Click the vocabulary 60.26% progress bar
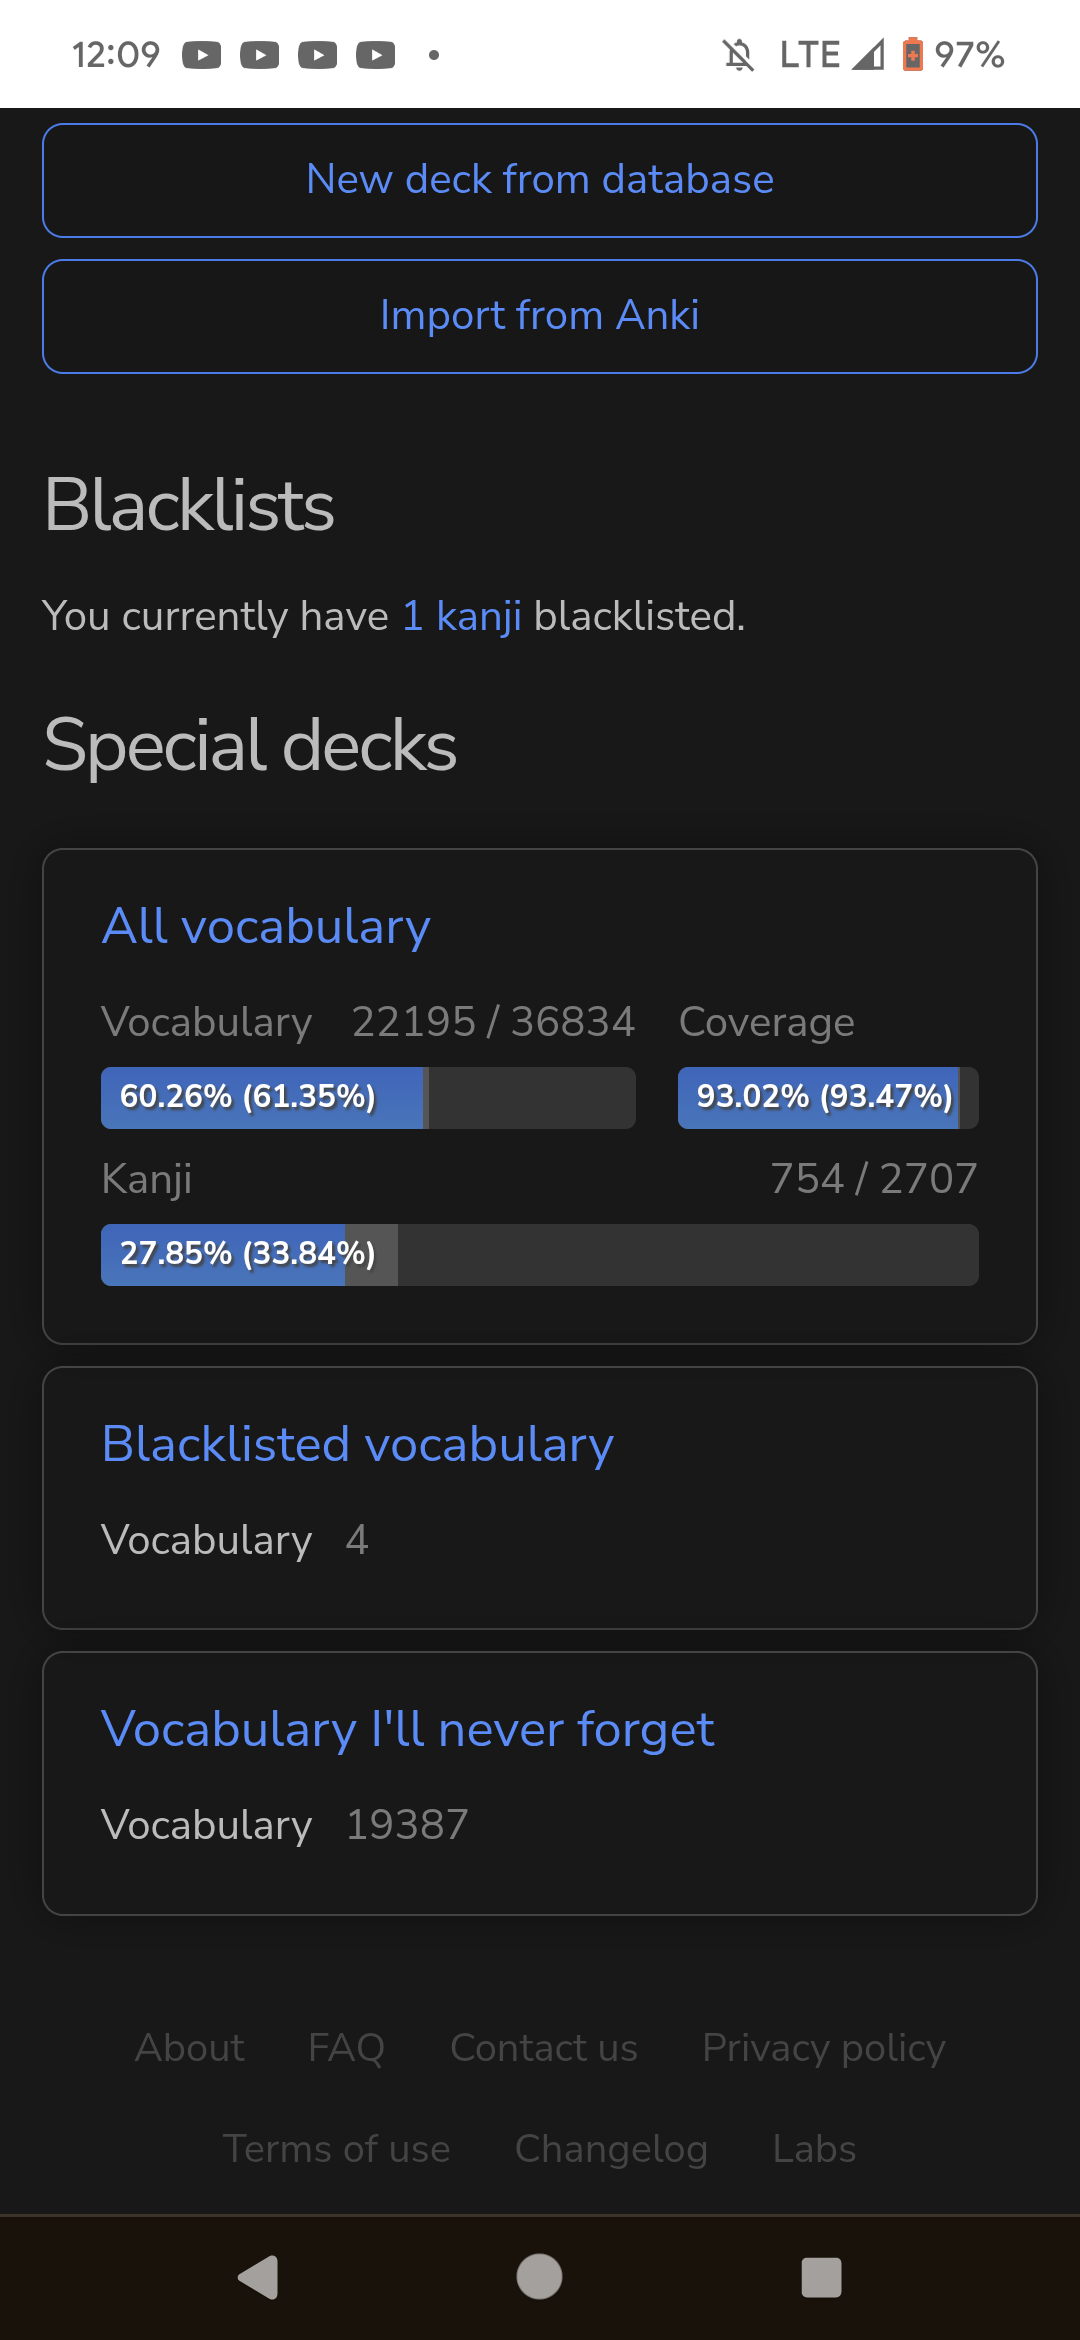The image size is (1080, 2340). 368,1098
